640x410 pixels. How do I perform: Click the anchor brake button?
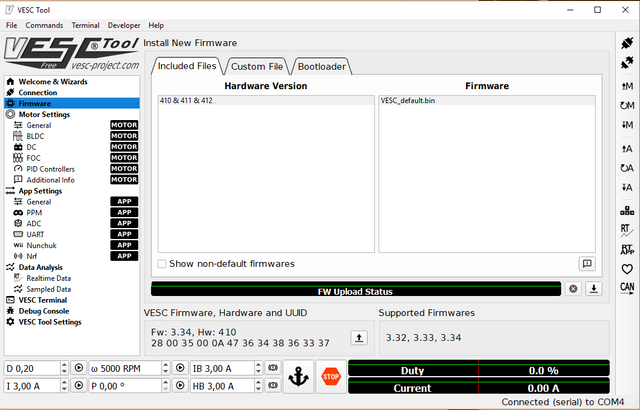click(x=298, y=376)
